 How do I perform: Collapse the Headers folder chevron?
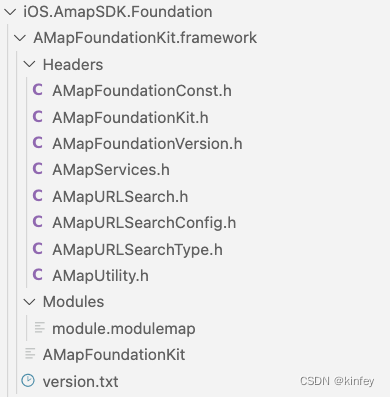[x=30, y=64]
